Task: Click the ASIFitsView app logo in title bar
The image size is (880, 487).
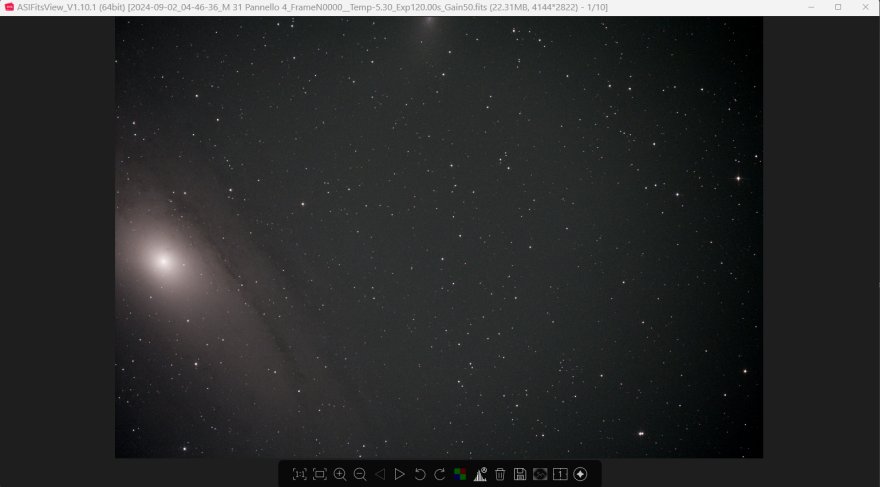Action: [x=9, y=7]
